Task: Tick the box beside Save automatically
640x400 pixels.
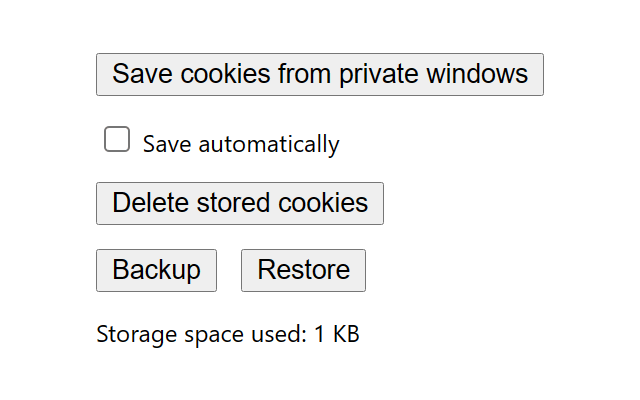Action: click(117, 140)
